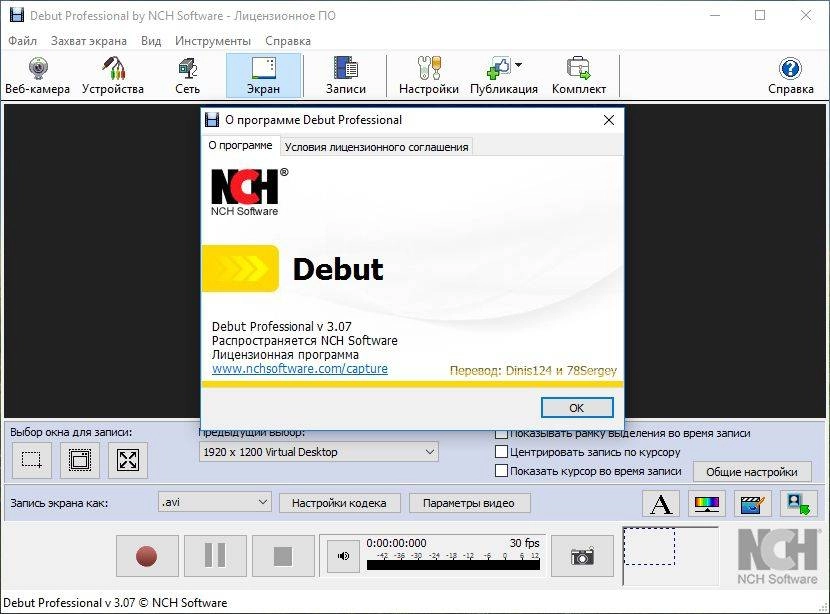This screenshot has height=614, width=830.
Task: Open the Файл menu
Action: [x=23, y=41]
